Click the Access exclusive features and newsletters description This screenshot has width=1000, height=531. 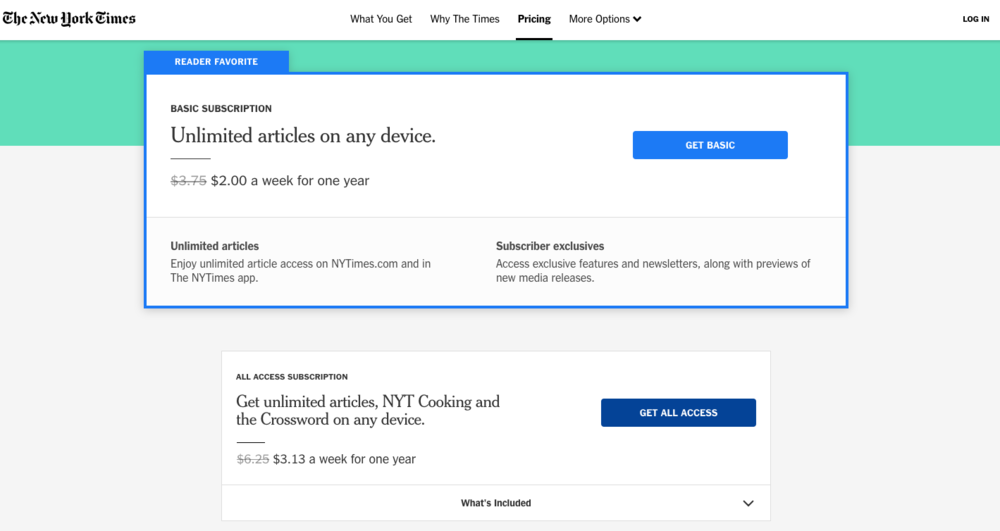(x=653, y=271)
